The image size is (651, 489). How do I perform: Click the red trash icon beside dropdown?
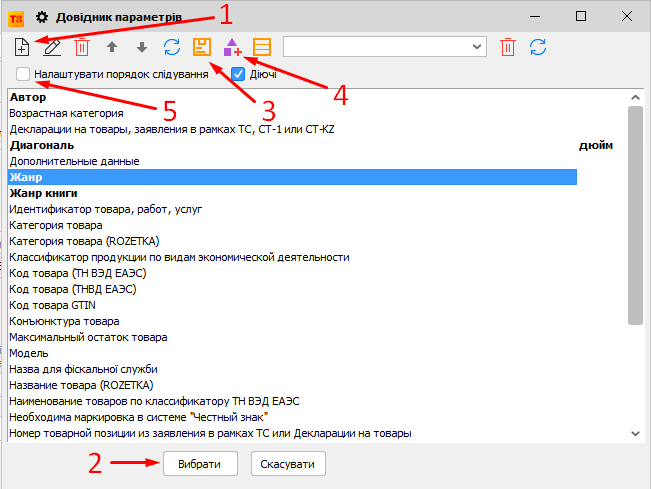(508, 47)
